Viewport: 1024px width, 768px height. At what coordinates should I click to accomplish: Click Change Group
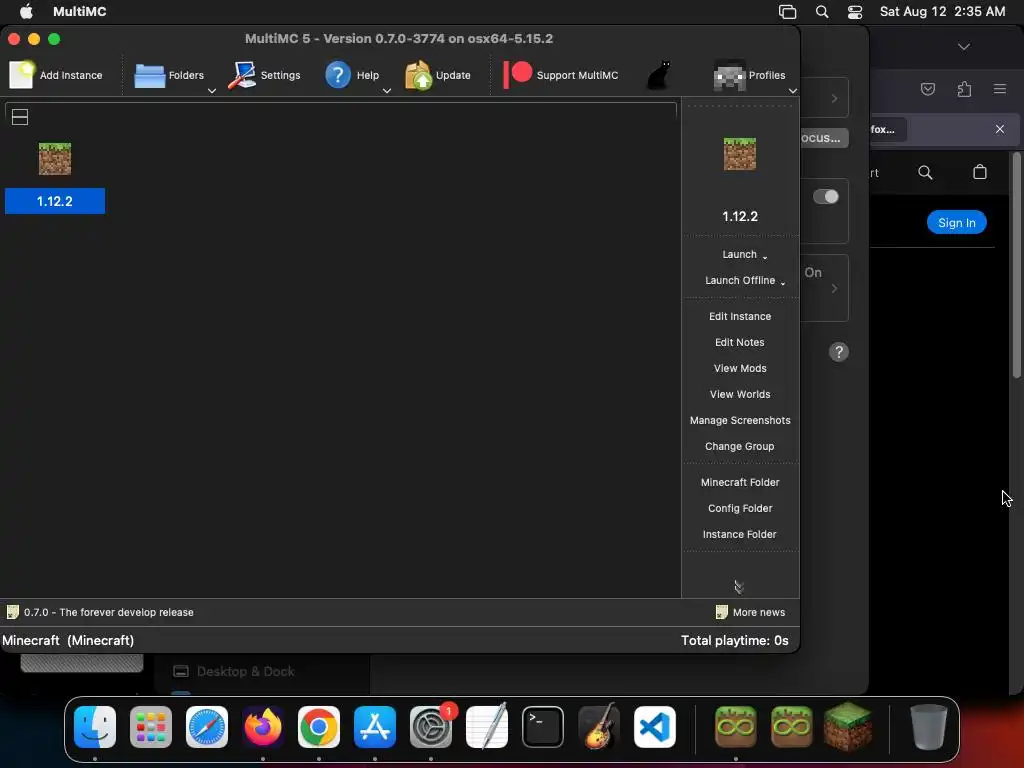pyautogui.click(x=740, y=446)
